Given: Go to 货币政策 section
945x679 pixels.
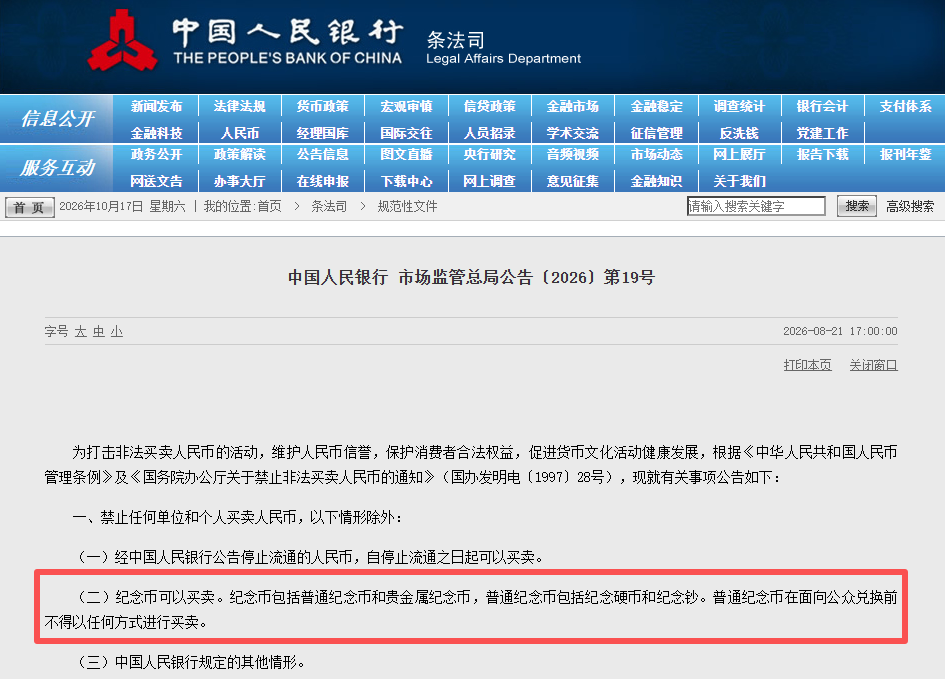Looking at the screenshot, I should [322, 107].
